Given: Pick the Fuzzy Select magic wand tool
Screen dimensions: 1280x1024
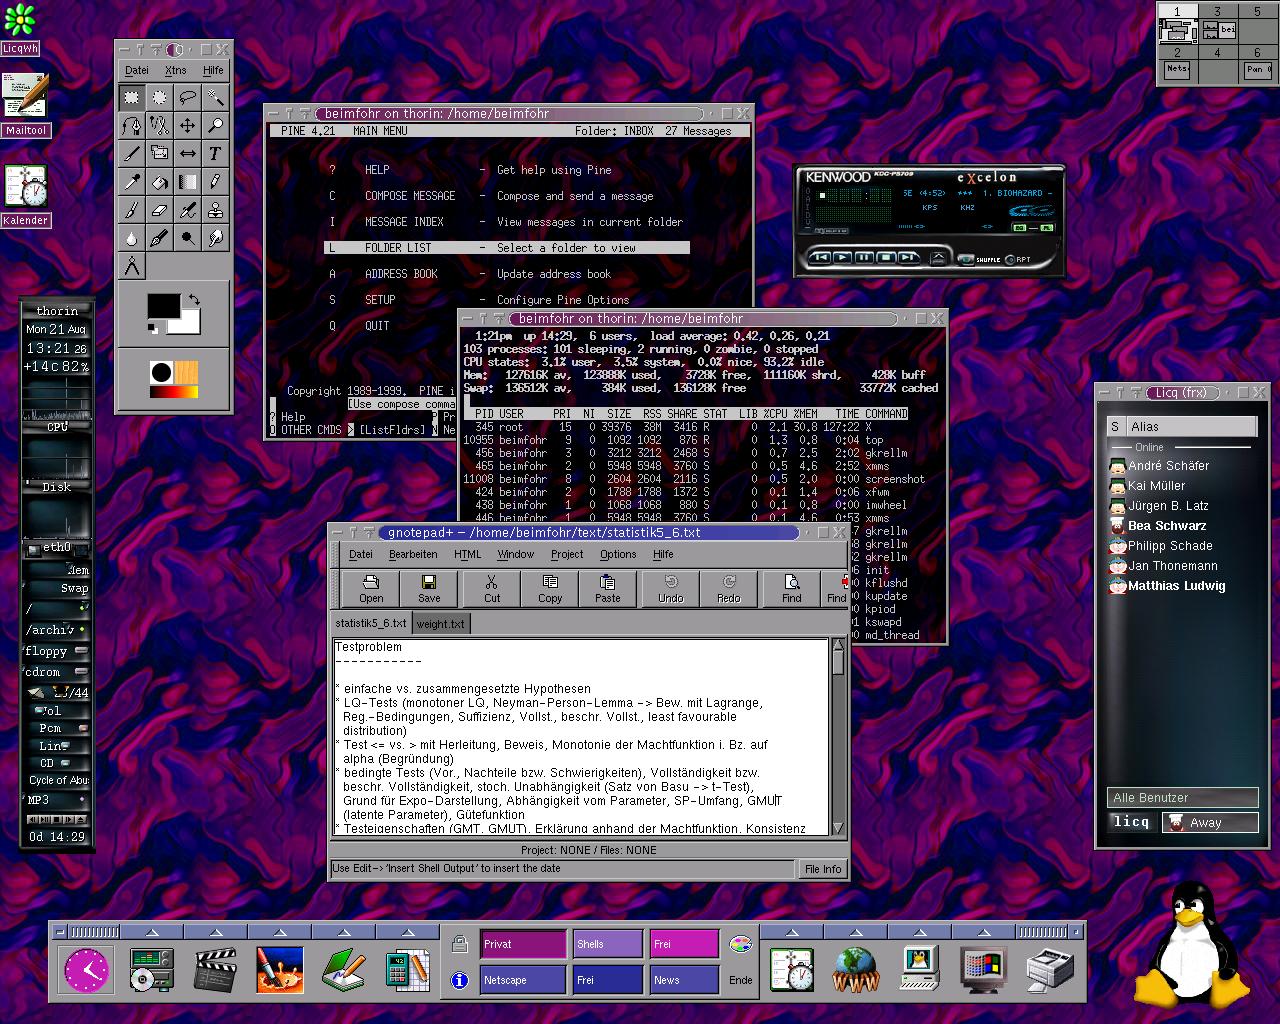Looking at the screenshot, I should (x=215, y=97).
